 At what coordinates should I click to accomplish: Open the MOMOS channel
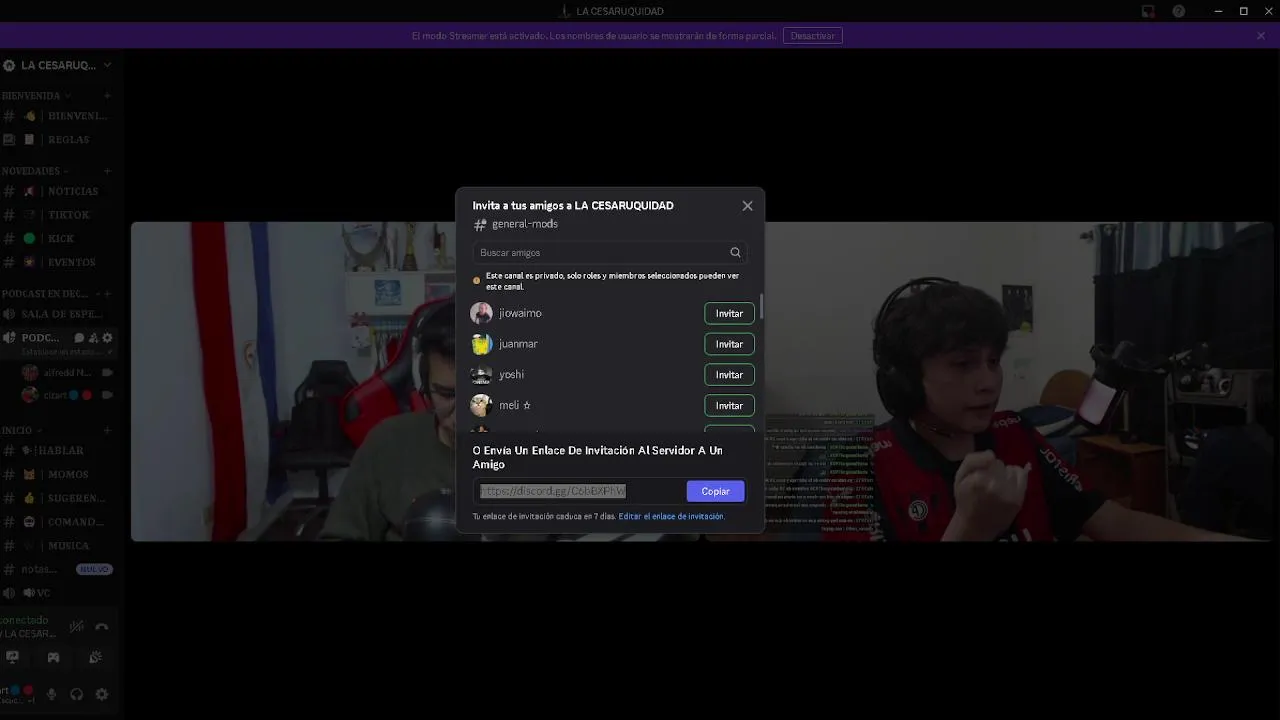[x=60, y=475]
